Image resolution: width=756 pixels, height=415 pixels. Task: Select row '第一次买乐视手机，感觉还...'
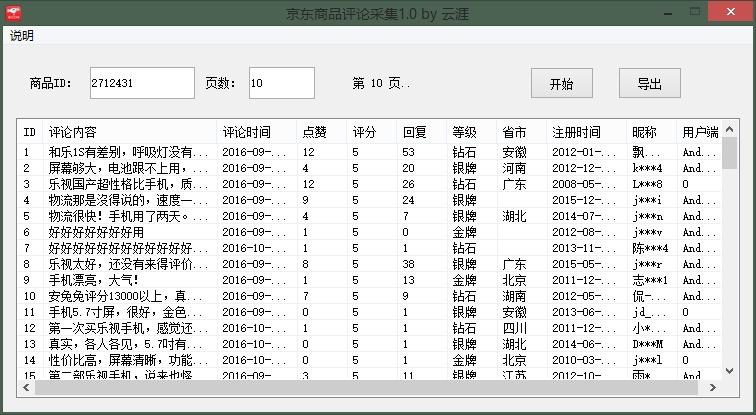point(370,328)
